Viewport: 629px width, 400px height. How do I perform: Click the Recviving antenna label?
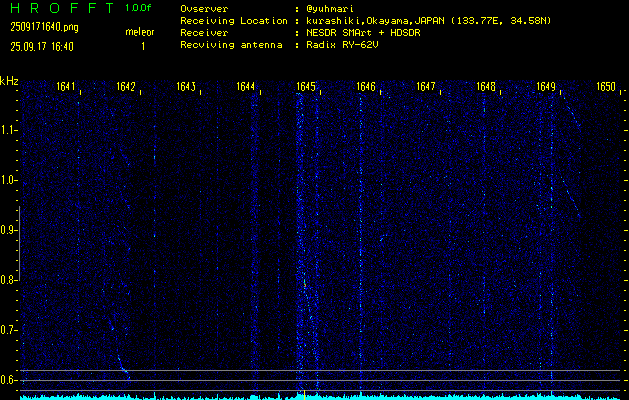coord(231,45)
